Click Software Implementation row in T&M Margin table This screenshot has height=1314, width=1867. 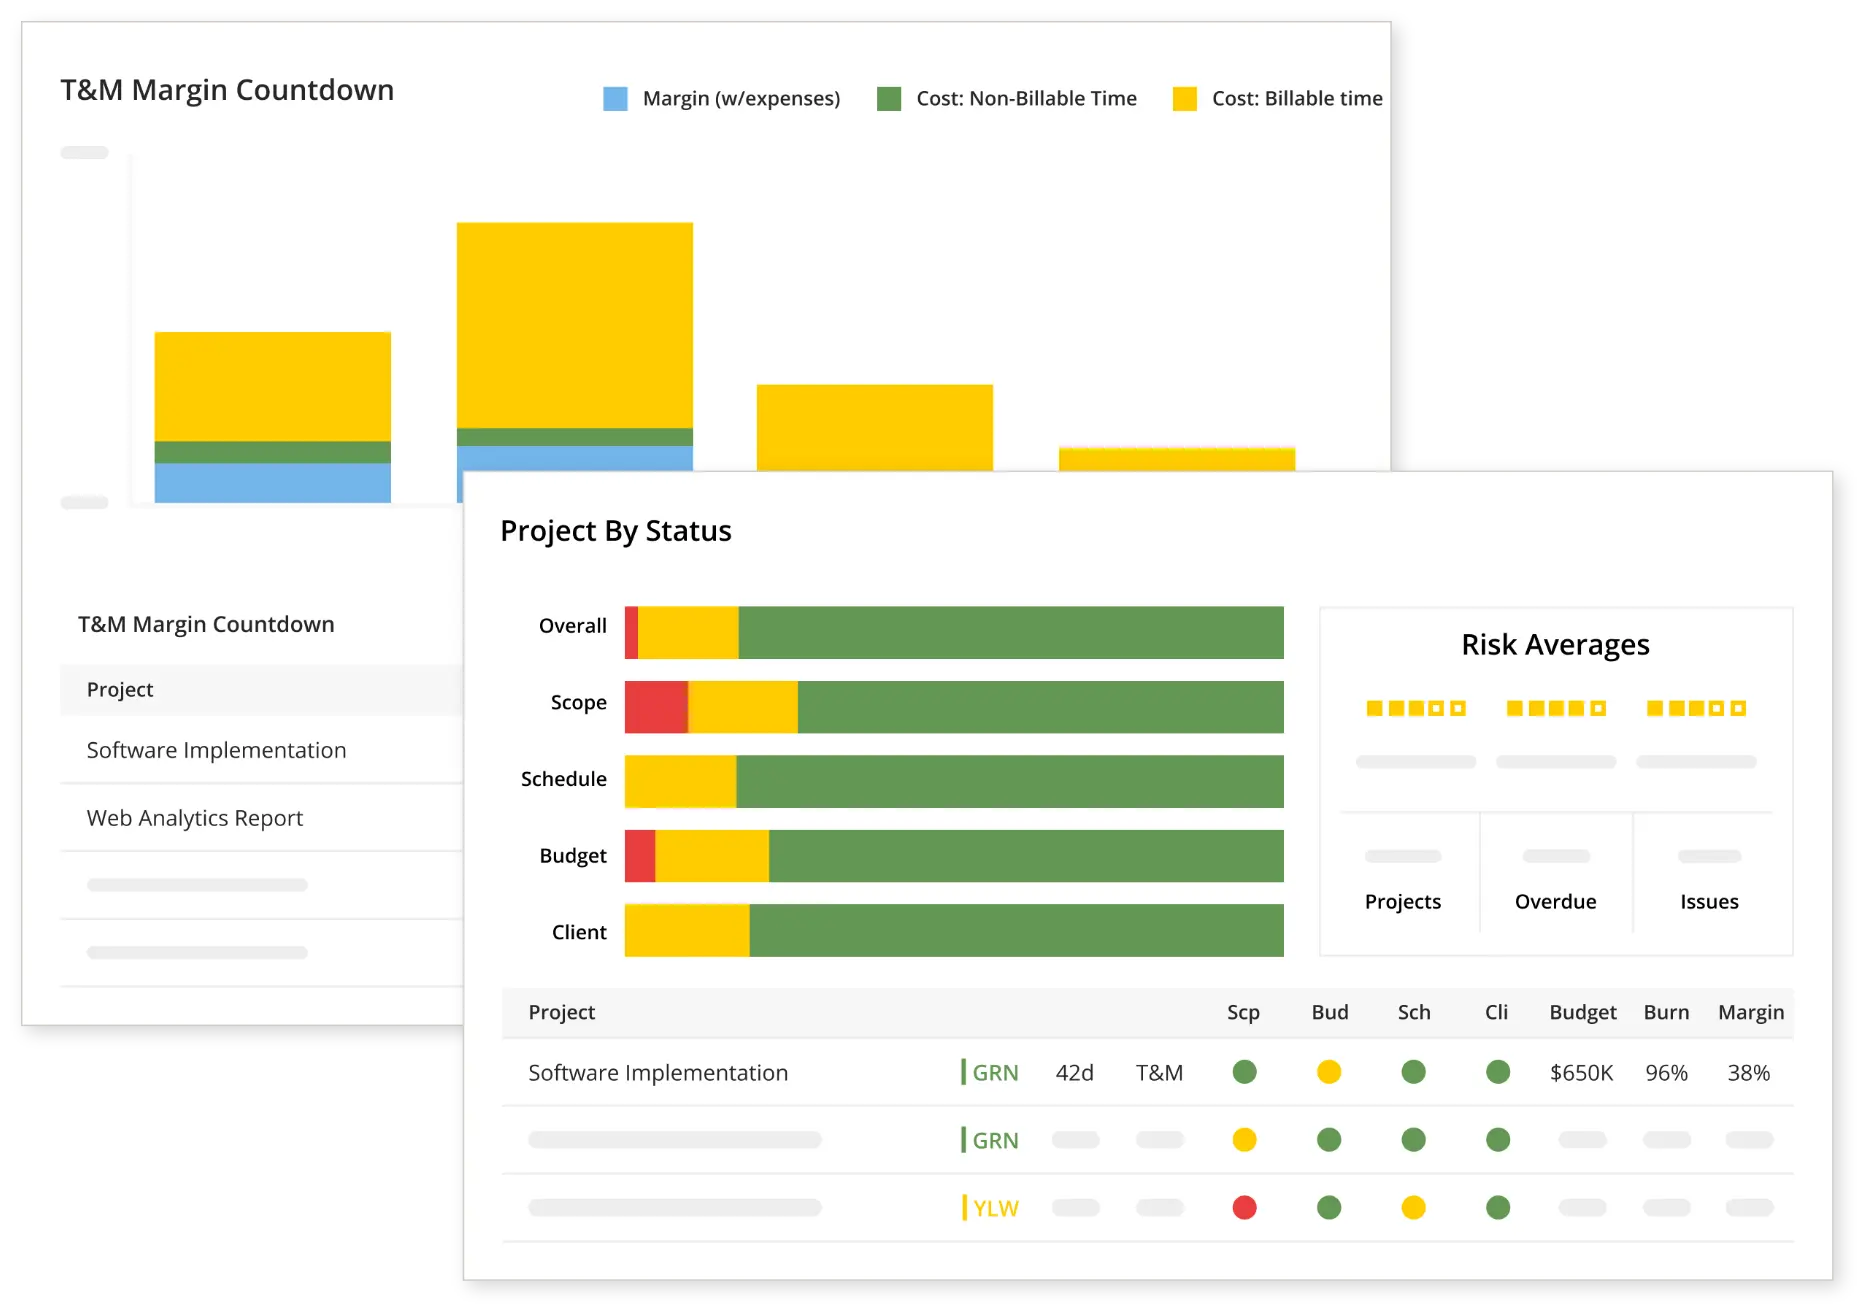262,750
